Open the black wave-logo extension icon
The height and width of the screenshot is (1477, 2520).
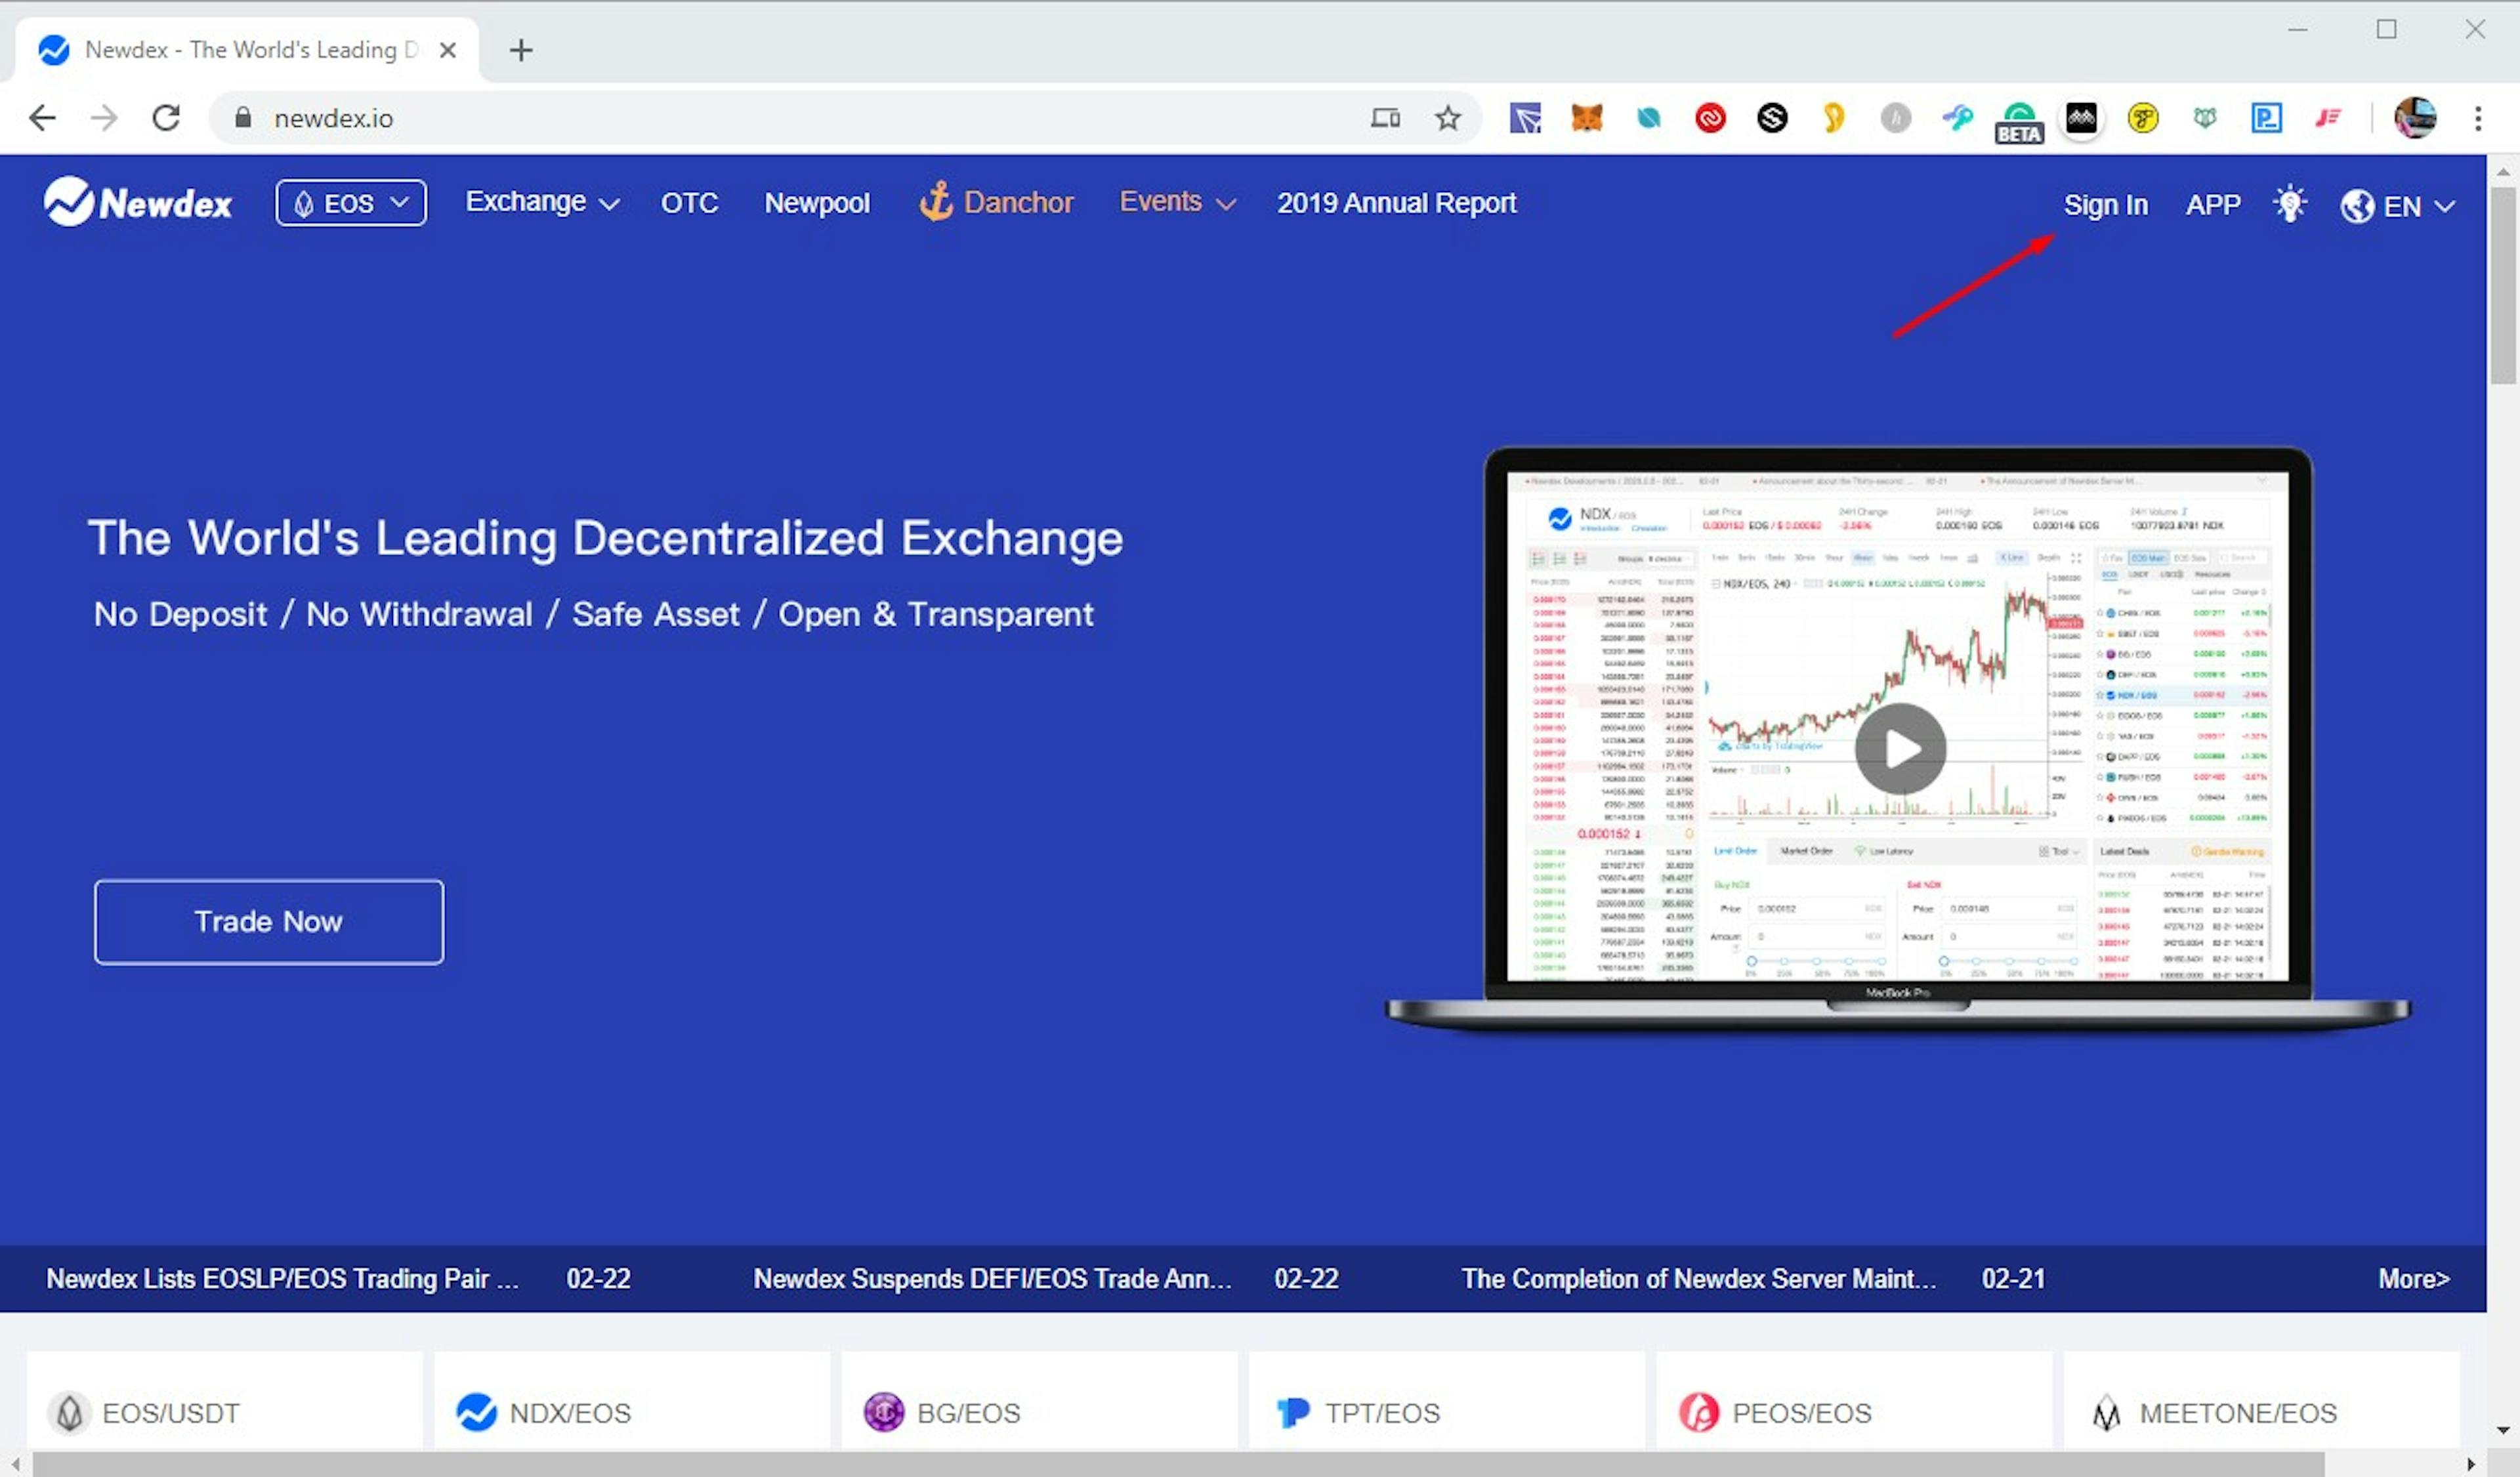(2081, 118)
